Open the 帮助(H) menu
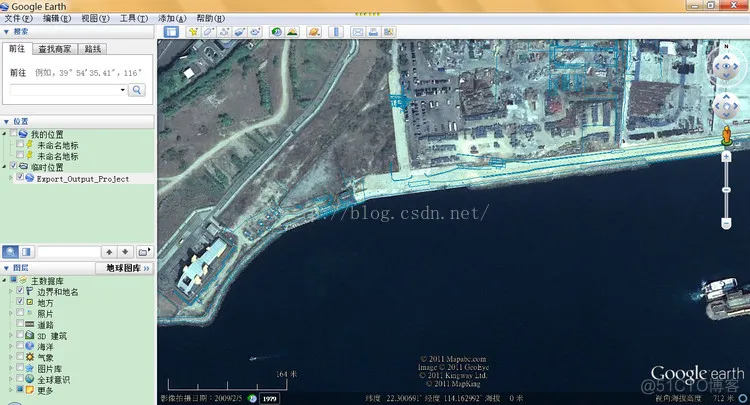The width and height of the screenshot is (750, 405). 210,18
